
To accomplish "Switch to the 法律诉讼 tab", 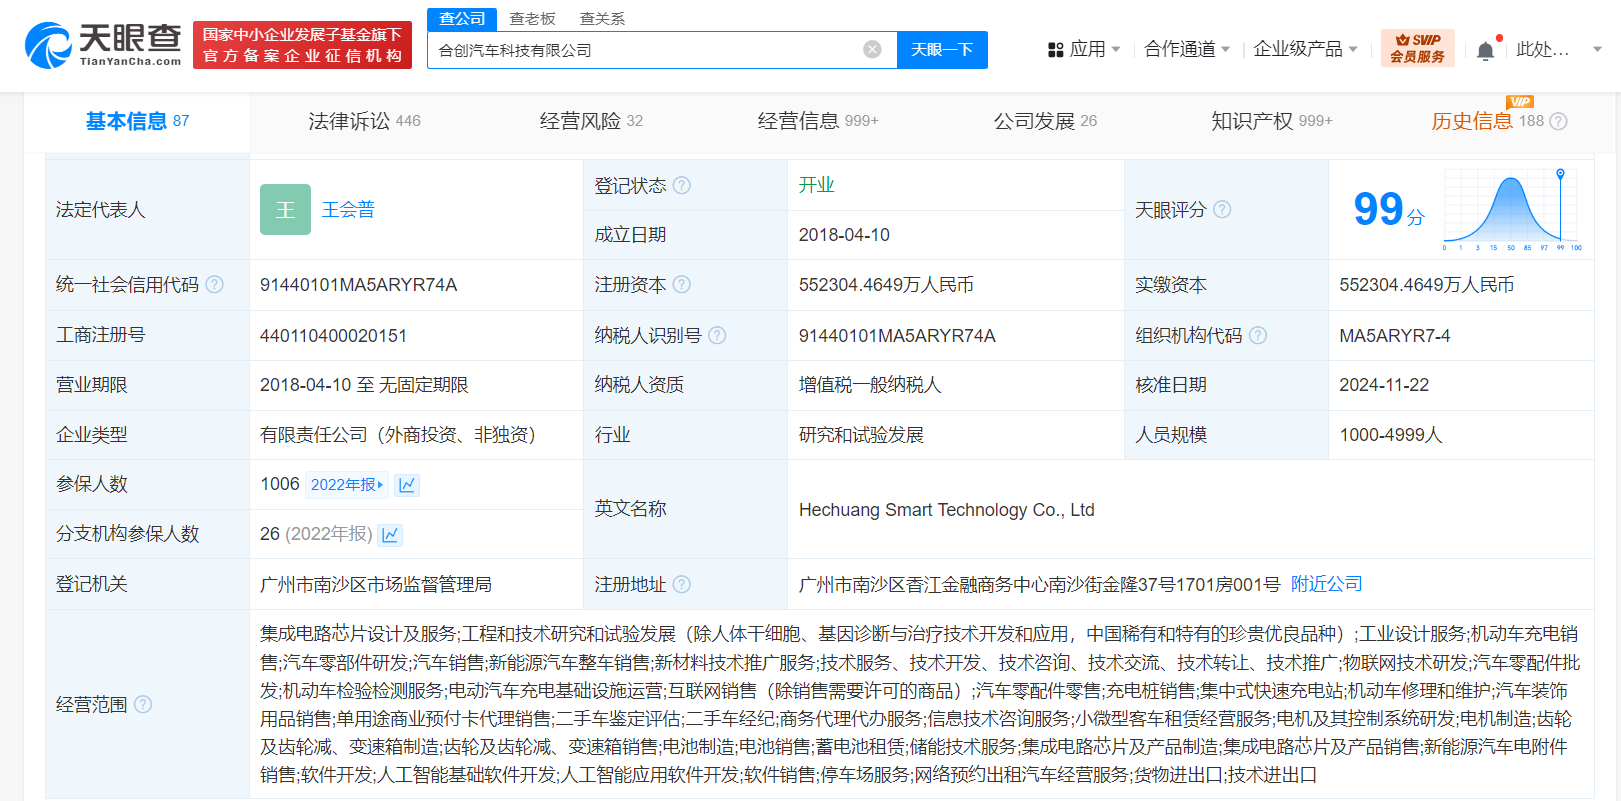I will [363, 121].
